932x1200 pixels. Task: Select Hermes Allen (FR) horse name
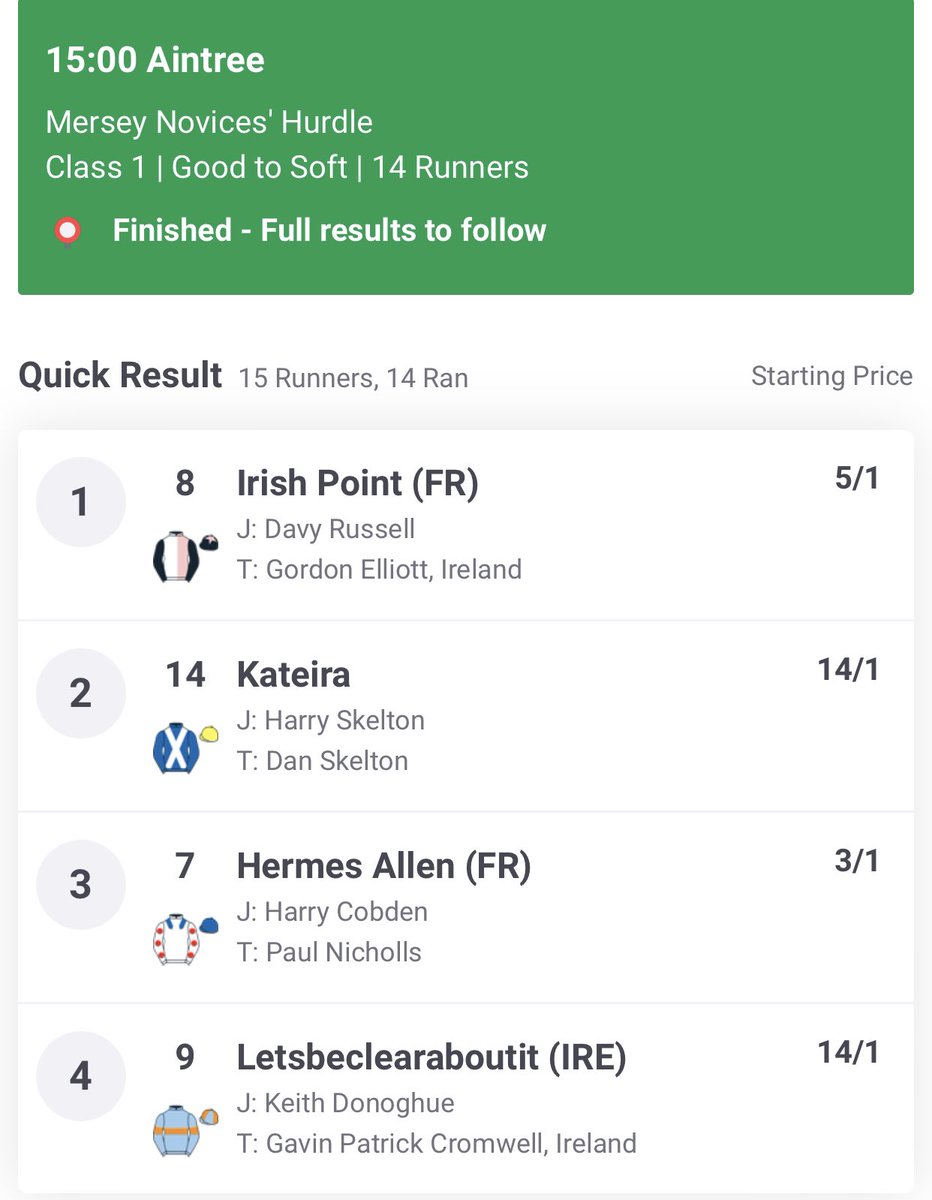coord(383,866)
